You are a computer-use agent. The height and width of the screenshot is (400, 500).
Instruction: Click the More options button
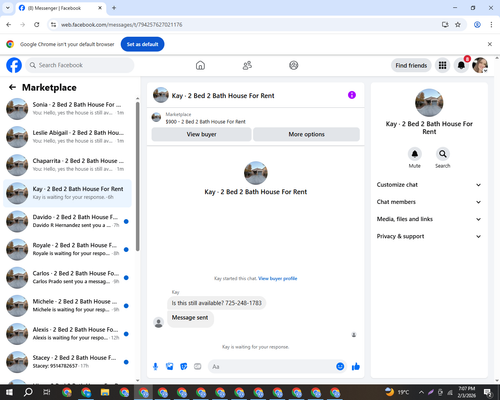click(x=306, y=134)
